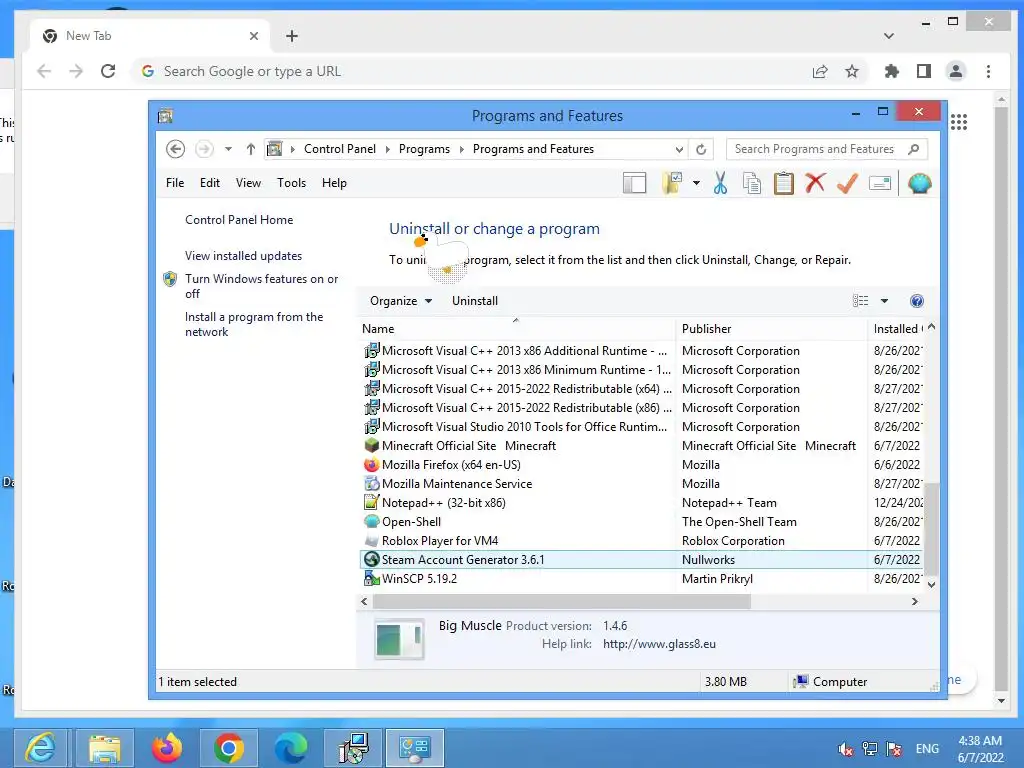Viewport: 1024px width, 768px height.
Task: Click the Cut scissors toolbar icon
Action: [720, 184]
